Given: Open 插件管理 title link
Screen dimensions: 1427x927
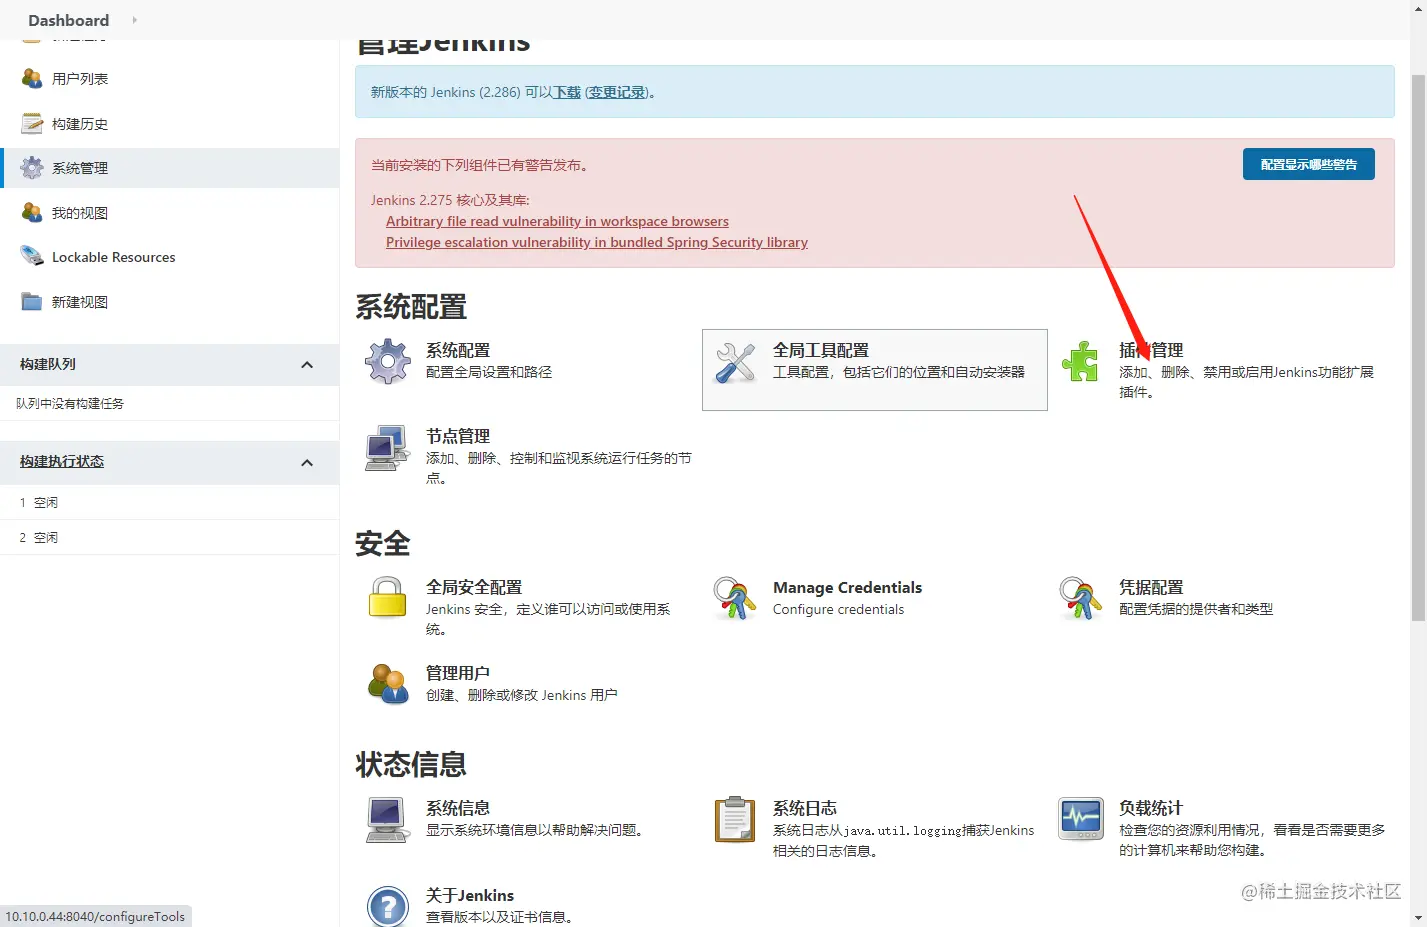Looking at the screenshot, I should (x=1151, y=350).
